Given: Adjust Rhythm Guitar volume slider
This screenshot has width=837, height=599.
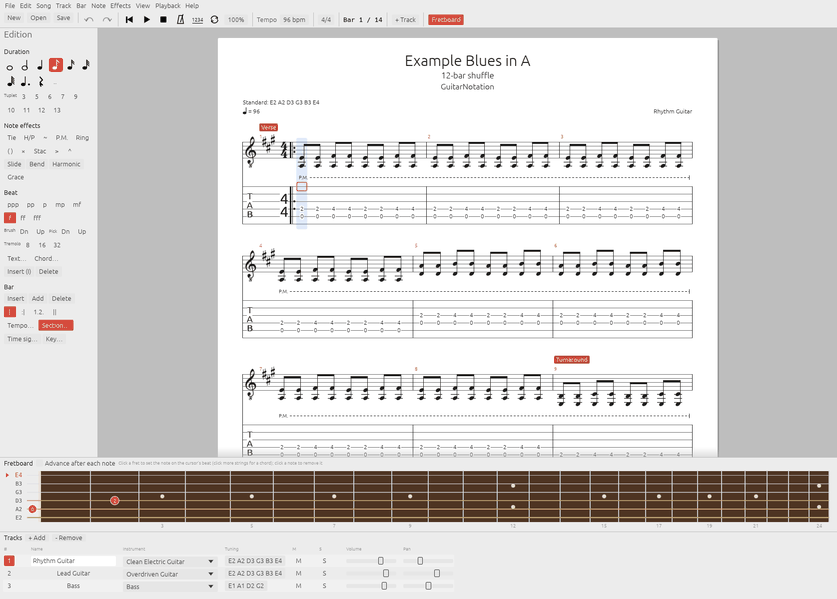Looking at the screenshot, I should [x=371, y=561].
